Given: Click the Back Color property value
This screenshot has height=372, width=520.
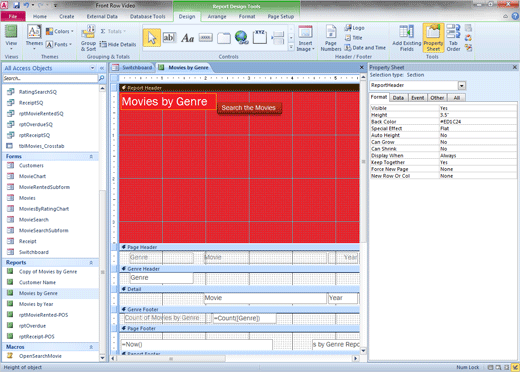Looking at the screenshot, I should coord(478,122).
